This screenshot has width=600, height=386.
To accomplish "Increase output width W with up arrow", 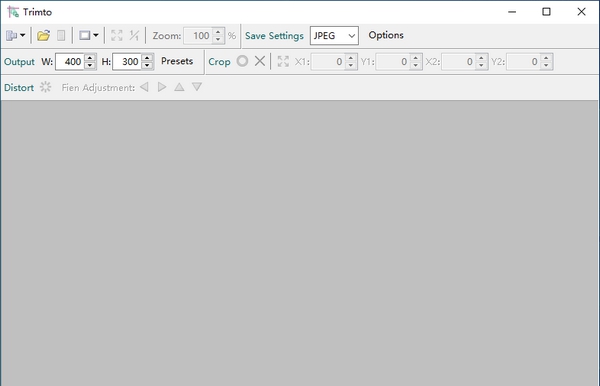I will click(x=90, y=58).
